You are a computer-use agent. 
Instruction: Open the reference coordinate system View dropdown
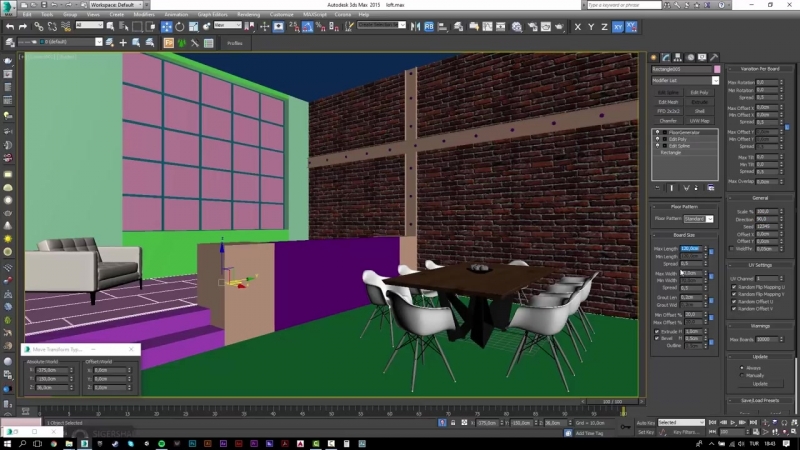coord(228,25)
